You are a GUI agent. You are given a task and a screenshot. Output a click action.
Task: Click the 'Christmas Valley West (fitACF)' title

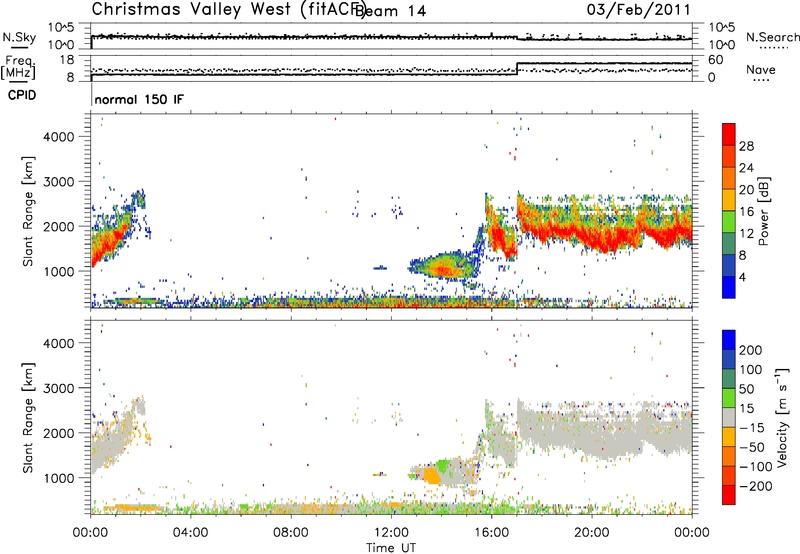tap(228, 9)
